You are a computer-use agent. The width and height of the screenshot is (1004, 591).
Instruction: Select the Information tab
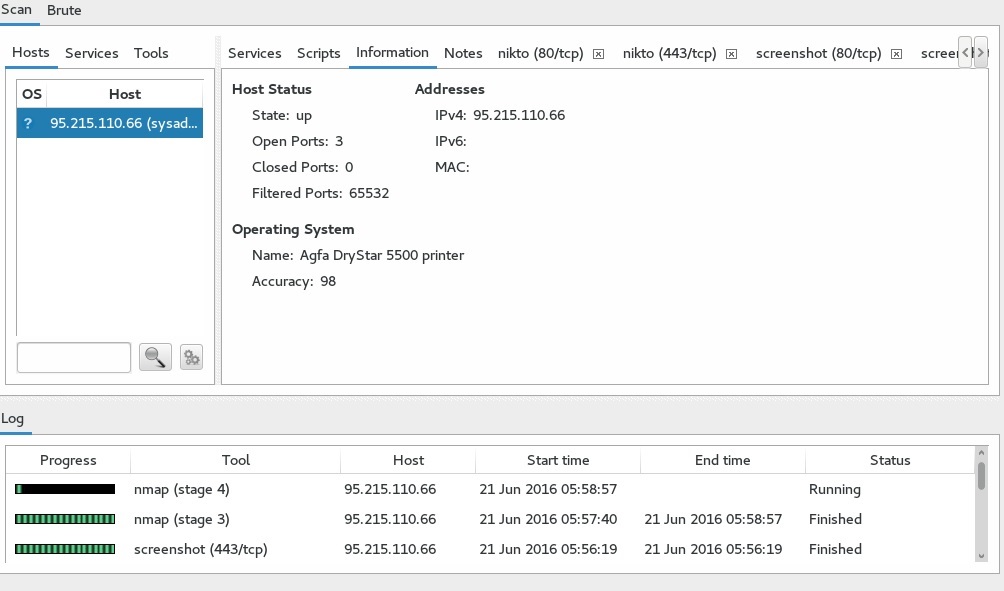pyautogui.click(x=393, y=53)
